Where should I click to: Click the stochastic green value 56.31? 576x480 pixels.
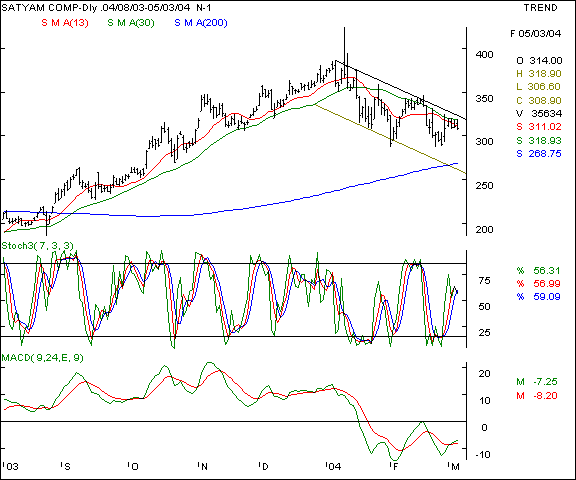point(547,271)
